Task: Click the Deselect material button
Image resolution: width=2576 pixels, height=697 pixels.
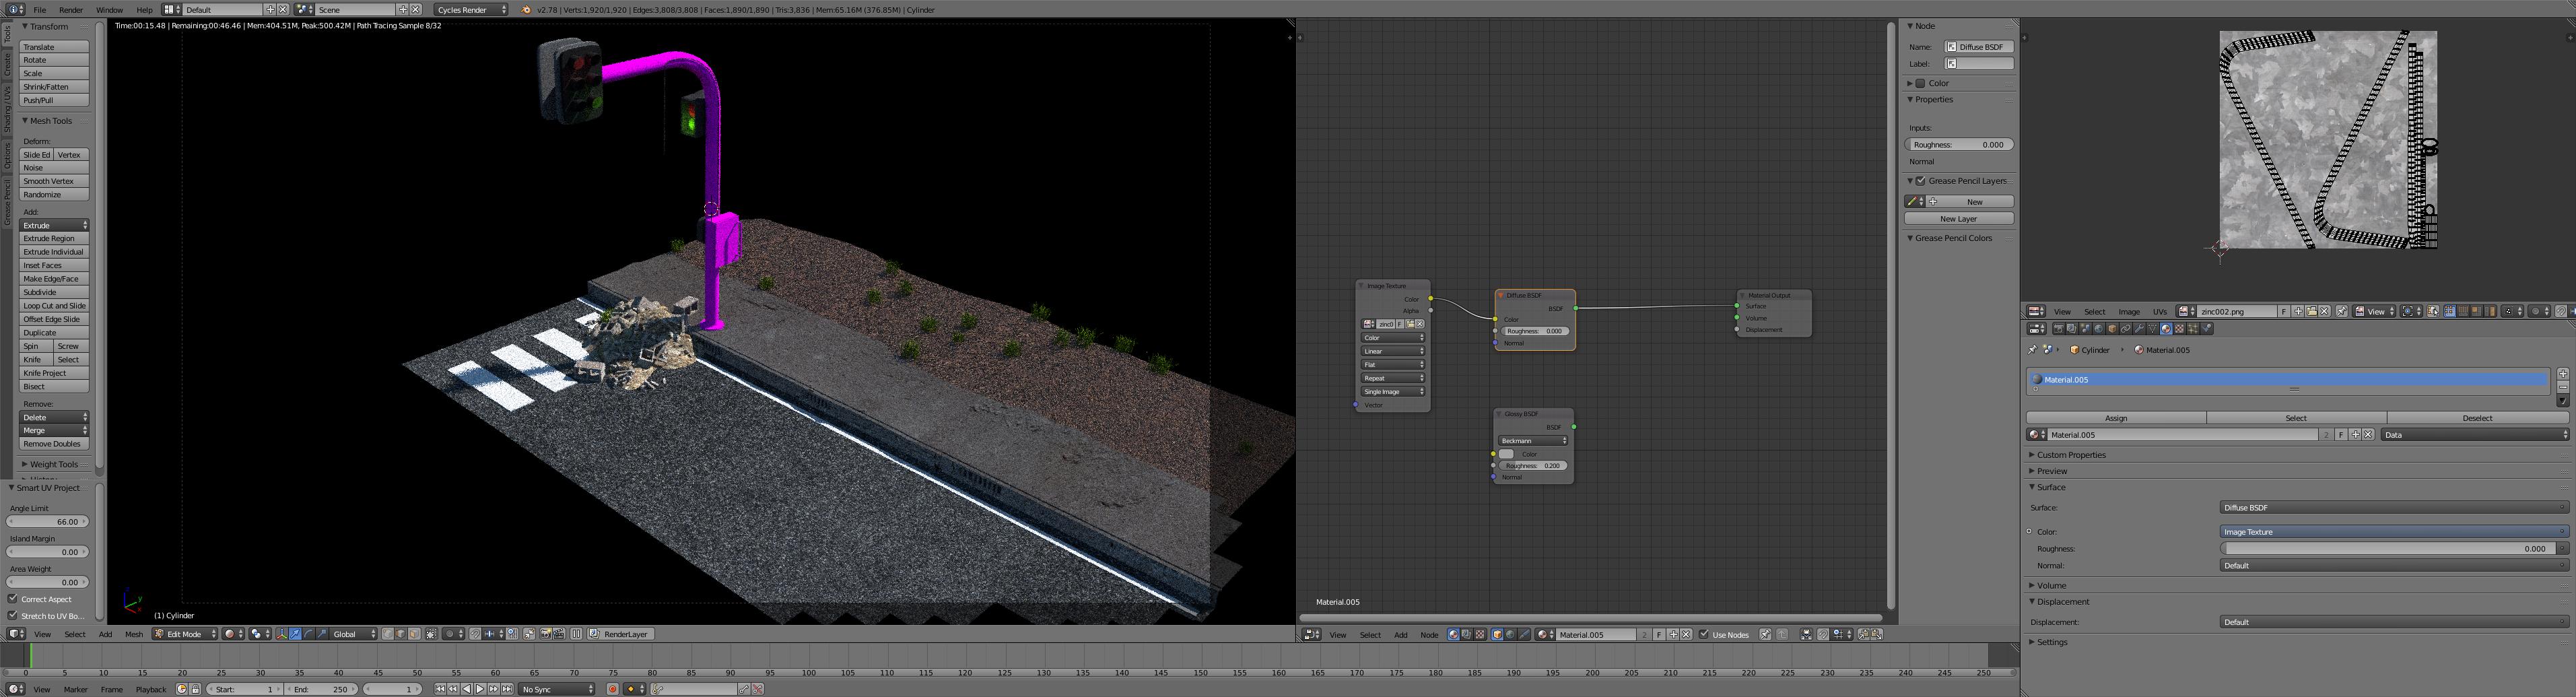Action: pyautogui.click(x=2477, y=418)
